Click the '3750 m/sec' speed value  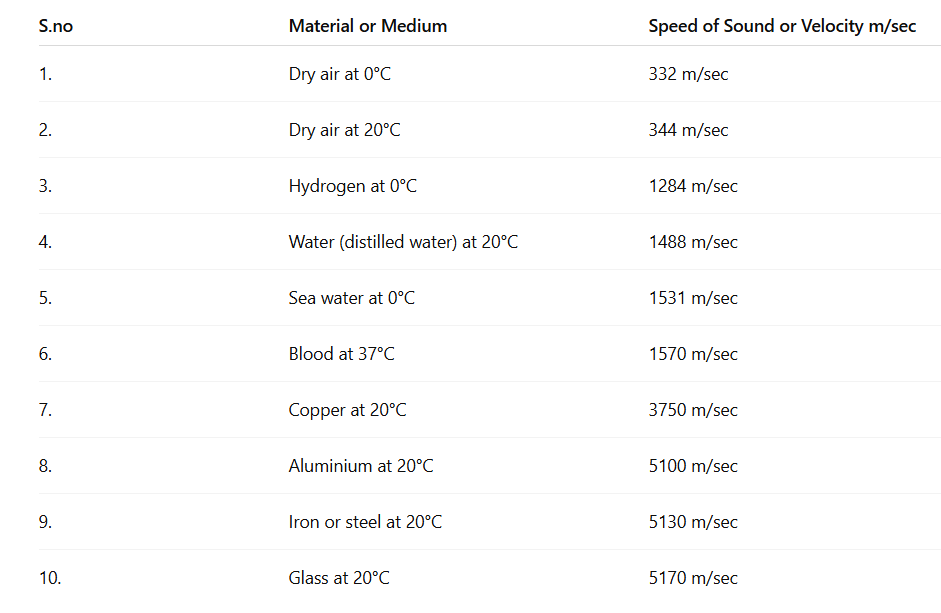693,410
